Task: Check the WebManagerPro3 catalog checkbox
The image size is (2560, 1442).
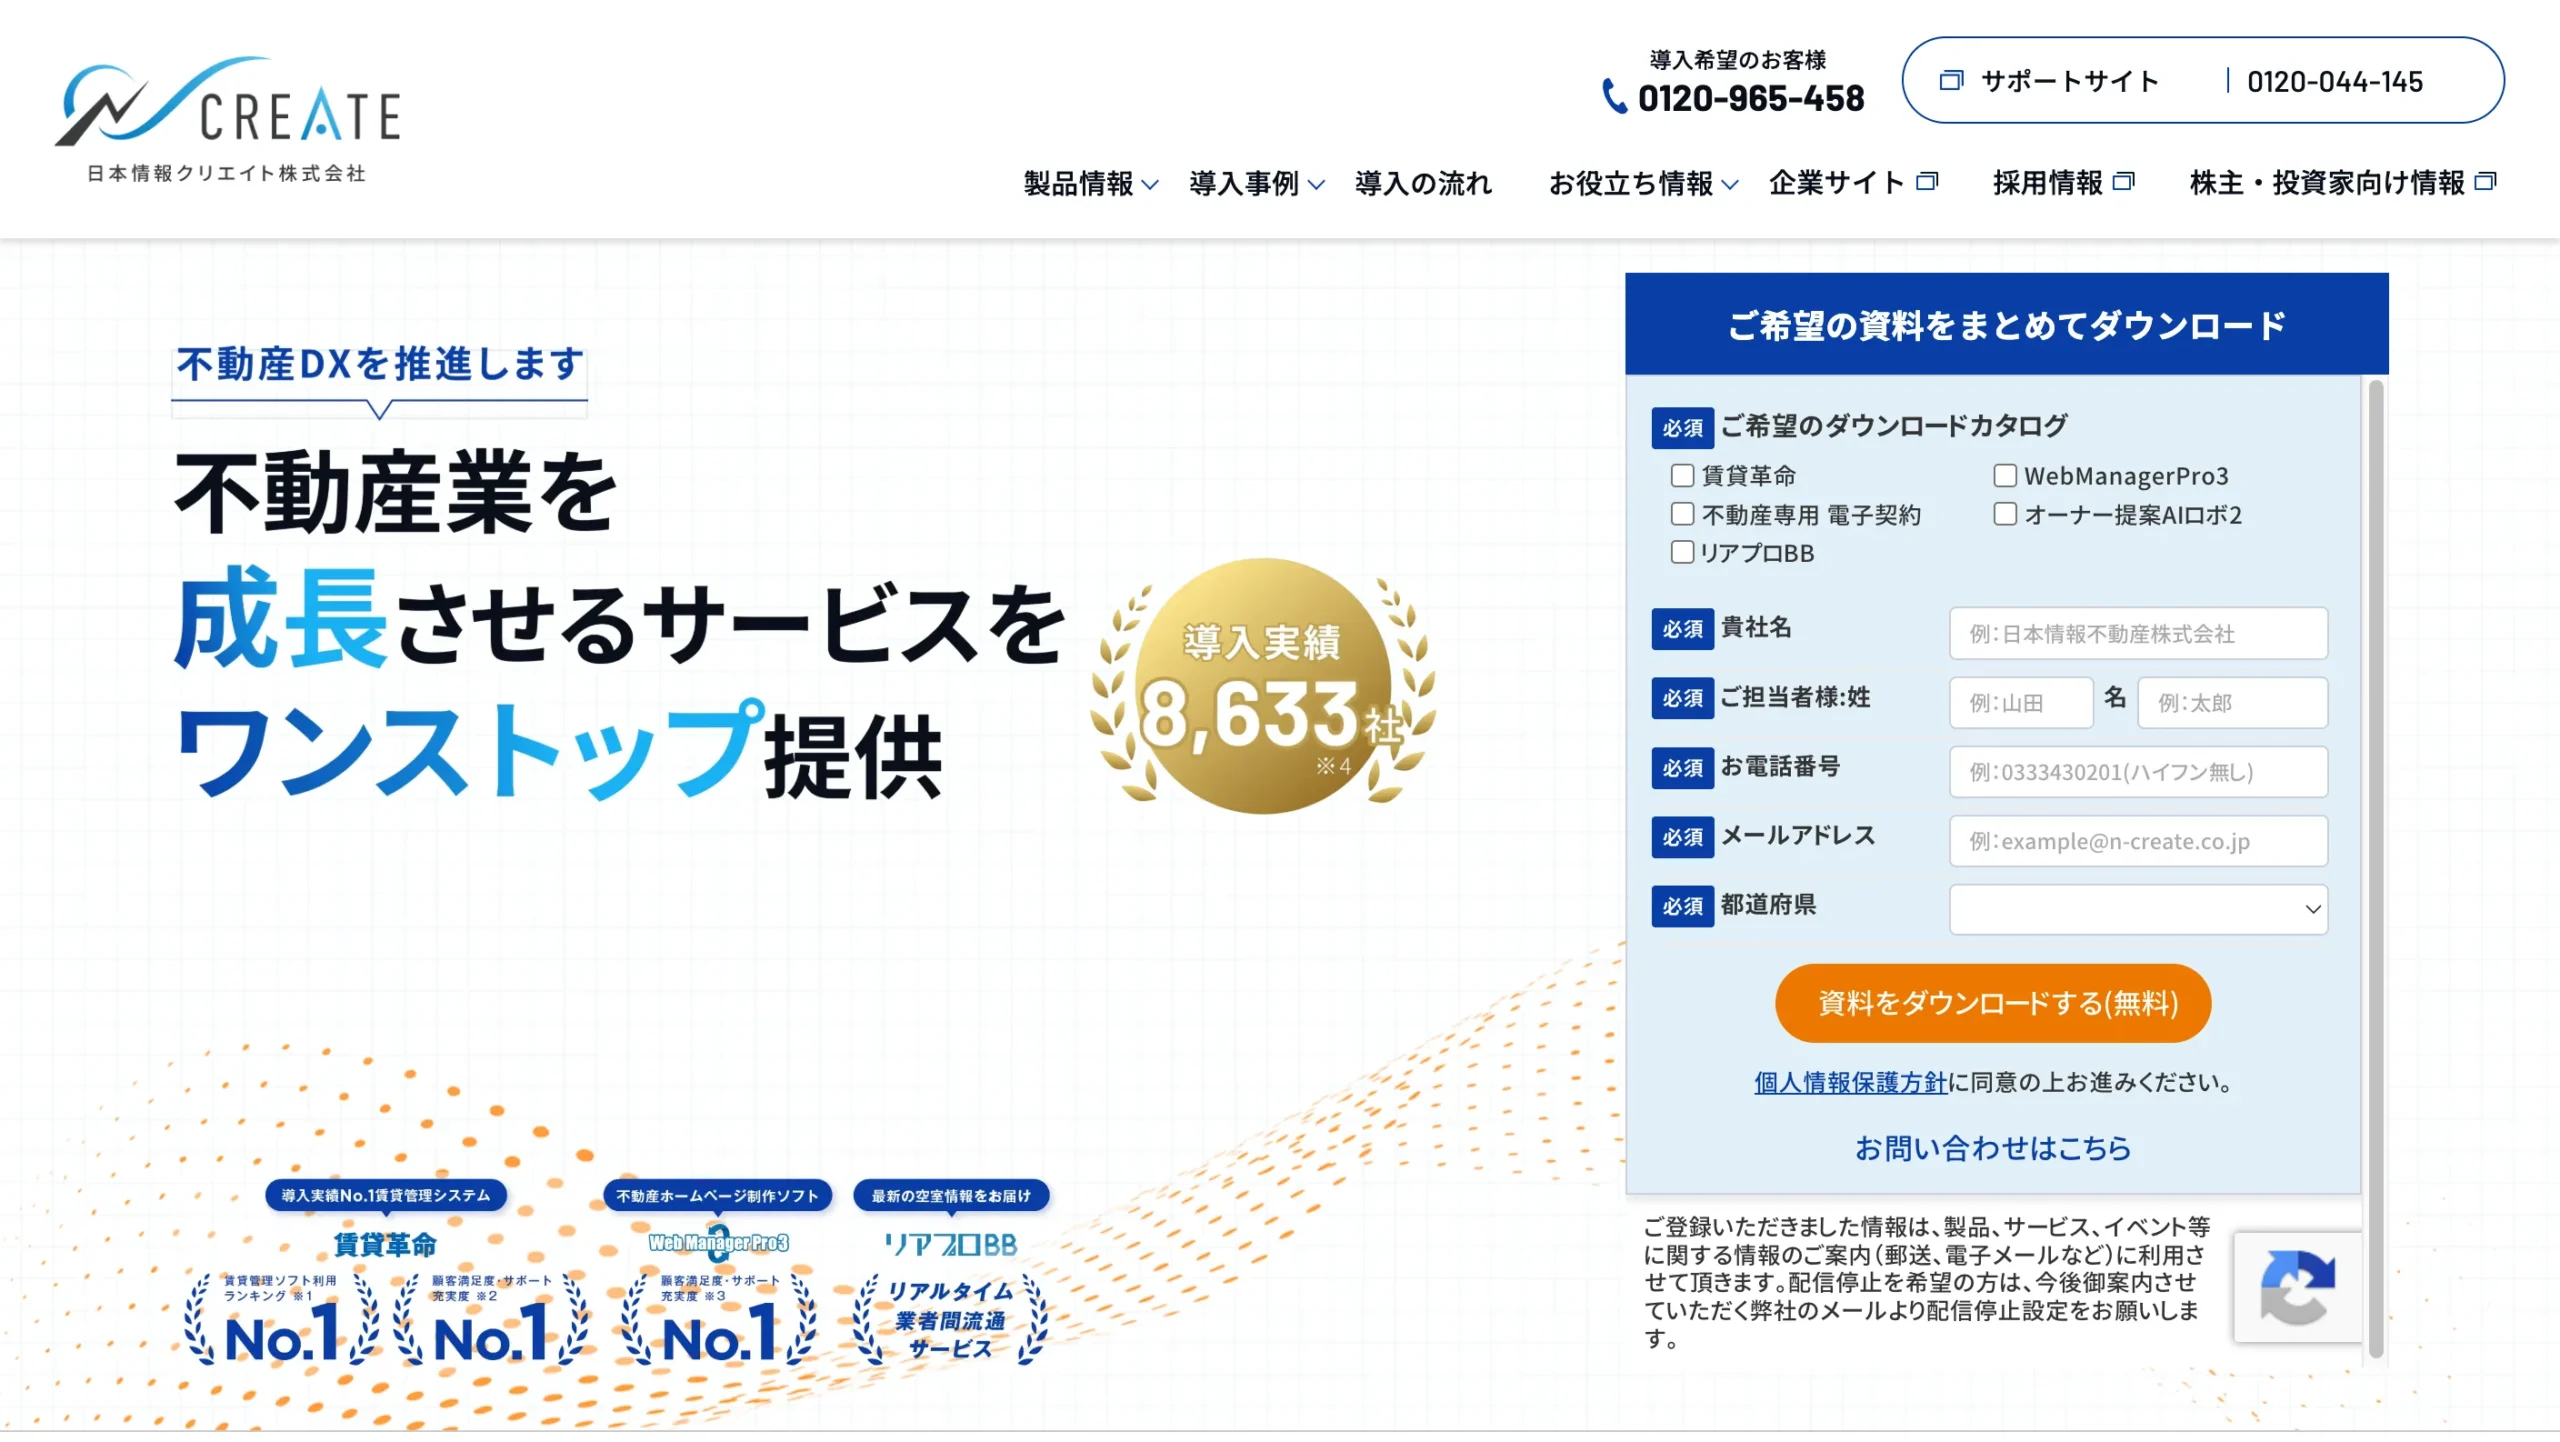Action: [x=2005, y=475]
